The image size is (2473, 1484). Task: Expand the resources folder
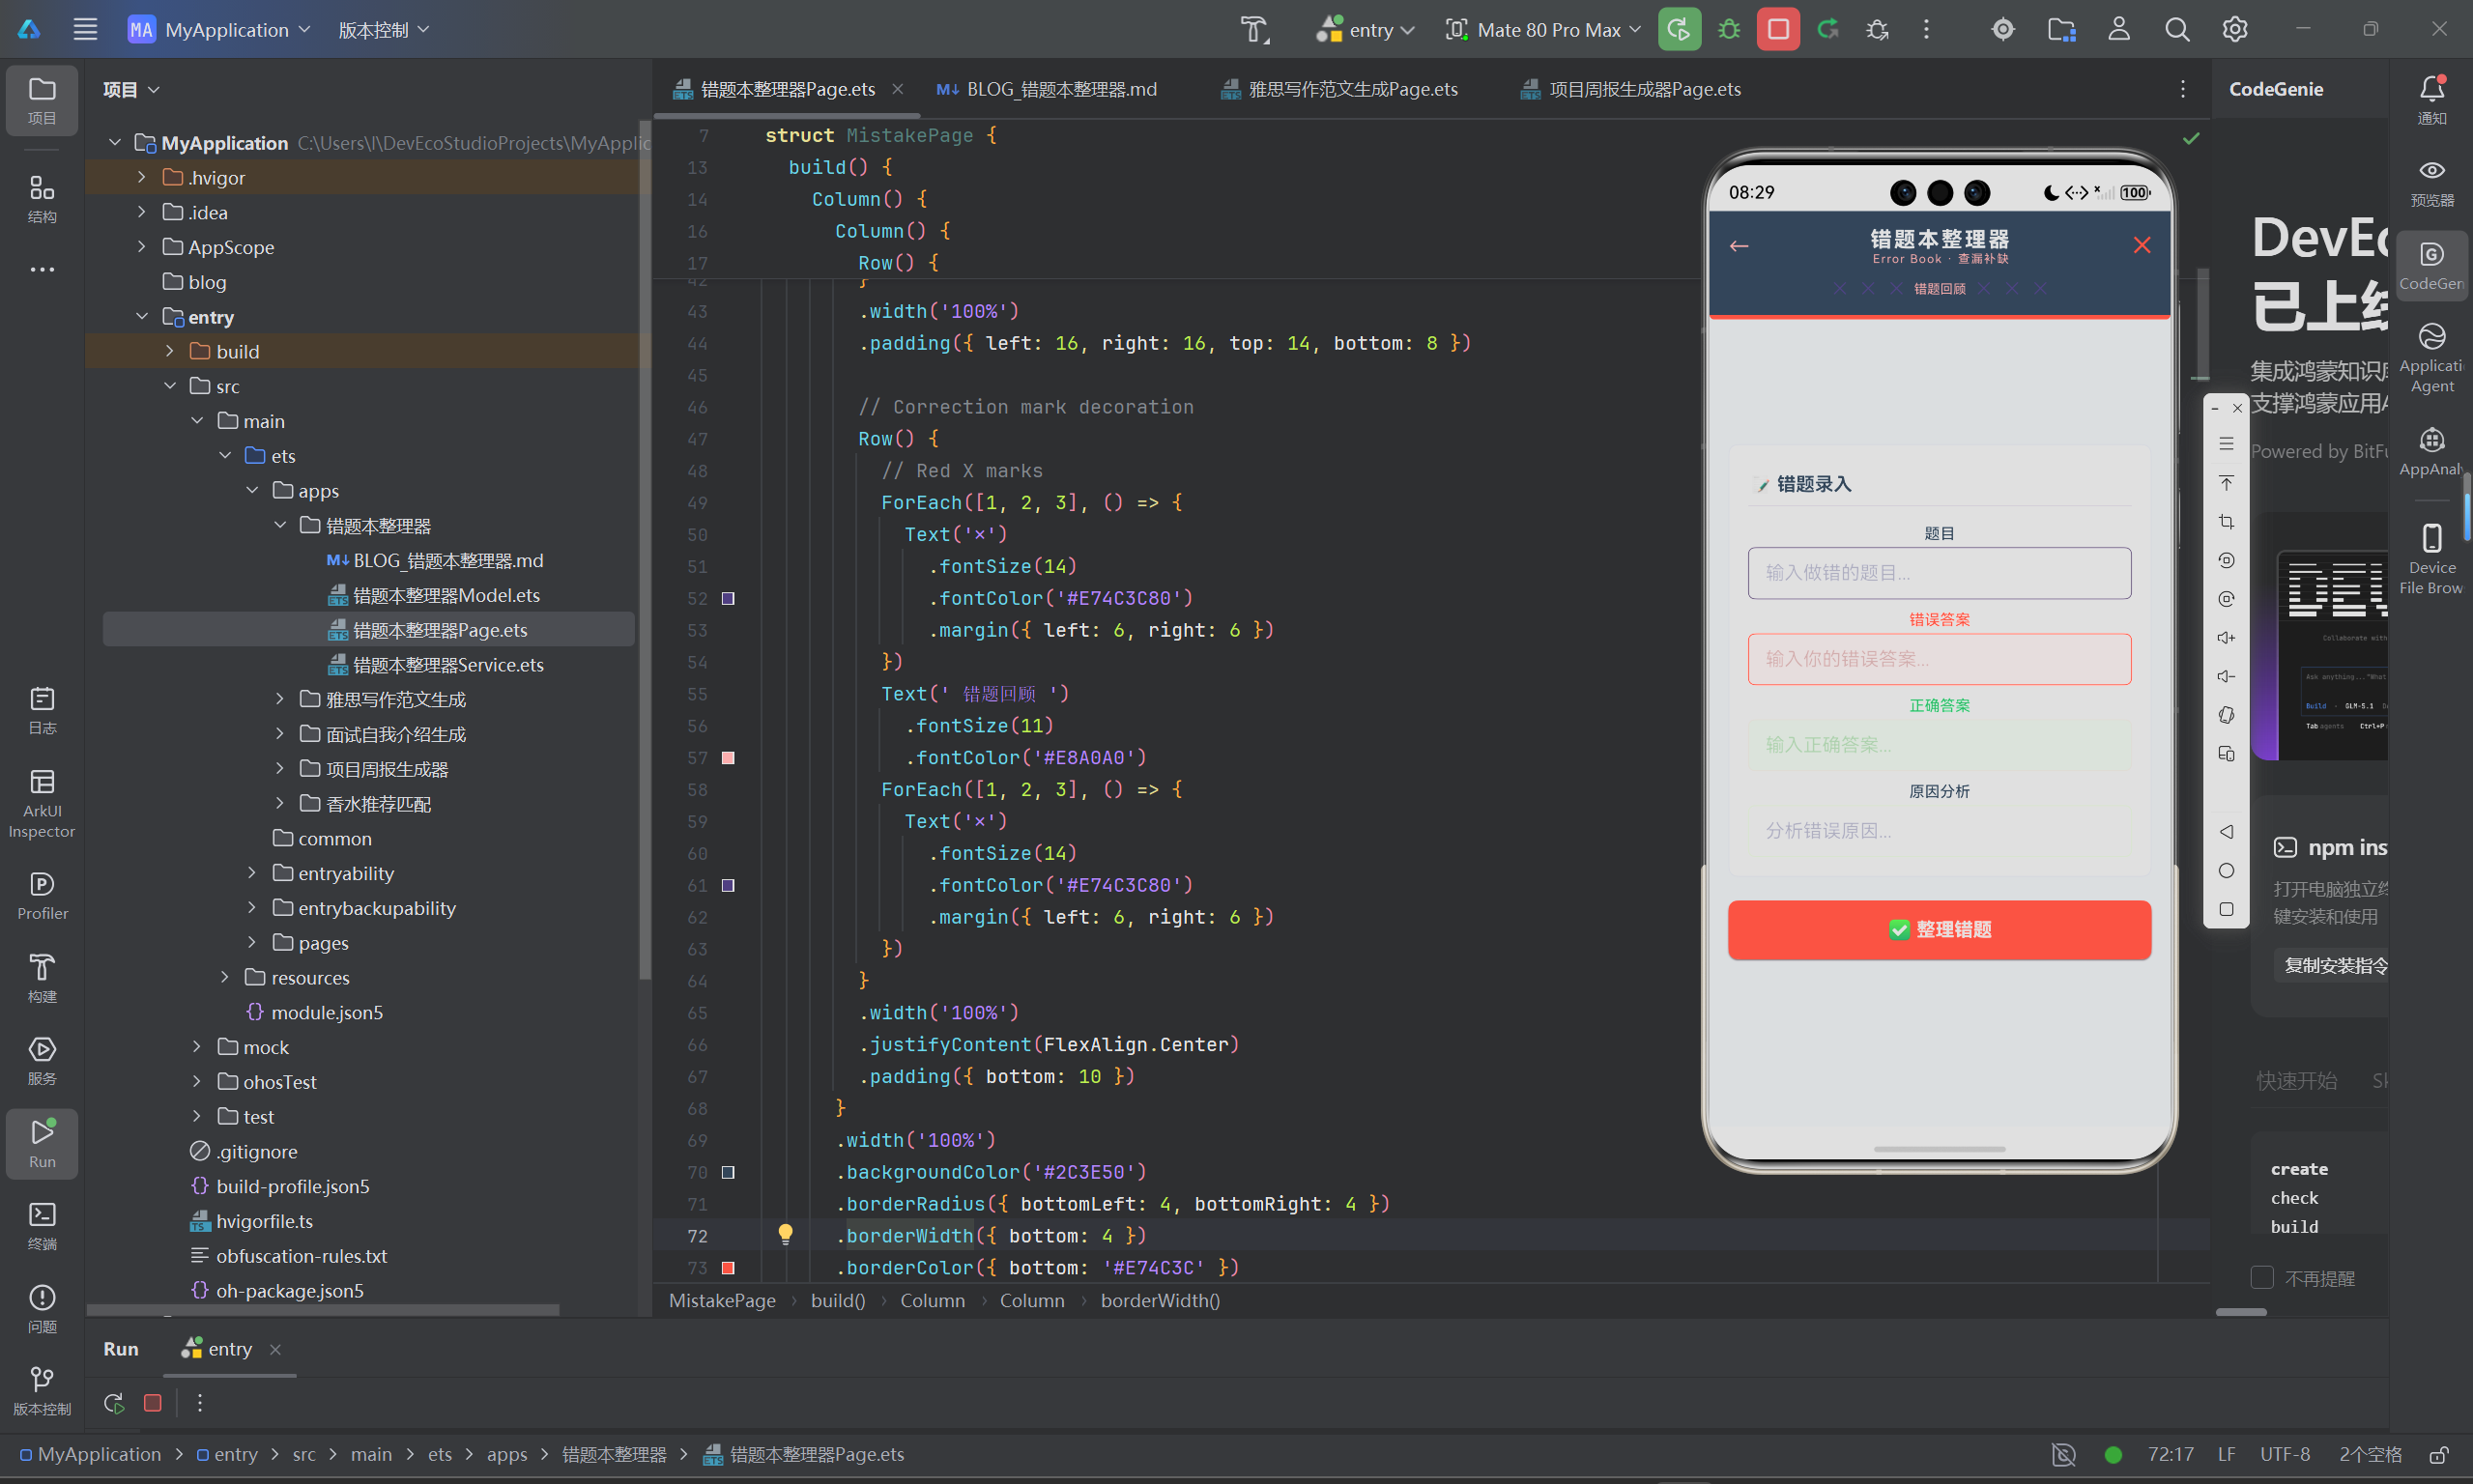[225, 977]
